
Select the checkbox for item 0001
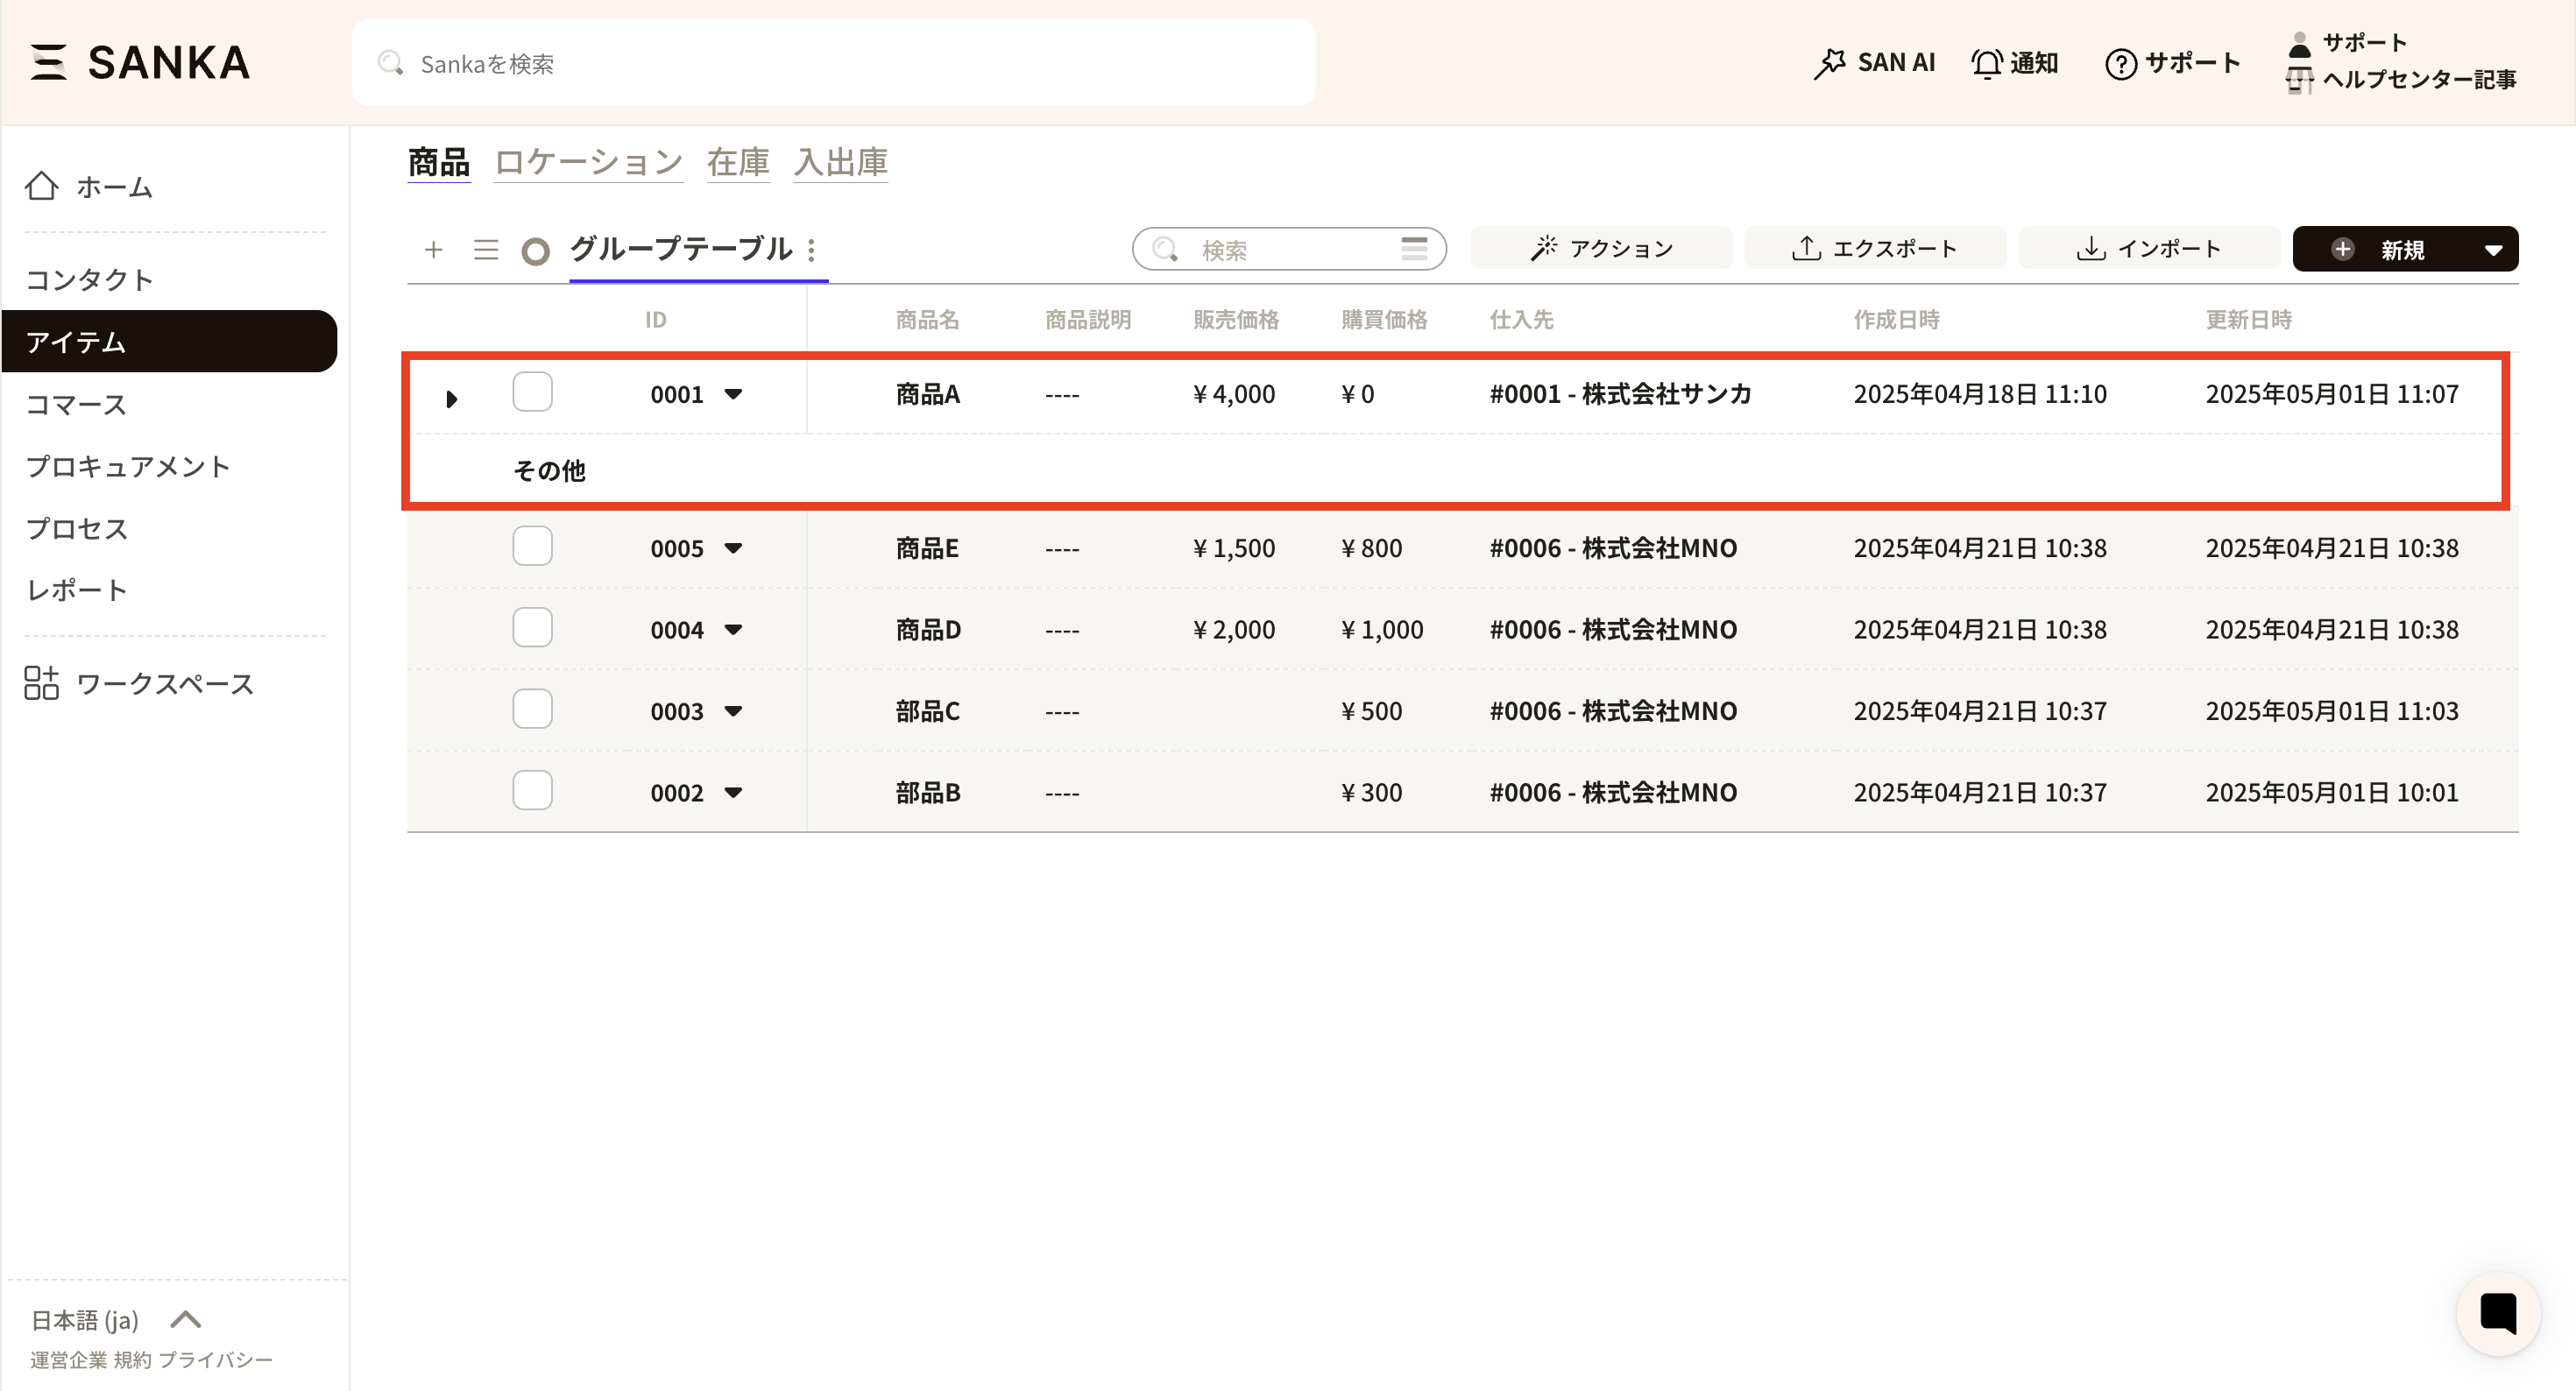[x=532, y=392]
